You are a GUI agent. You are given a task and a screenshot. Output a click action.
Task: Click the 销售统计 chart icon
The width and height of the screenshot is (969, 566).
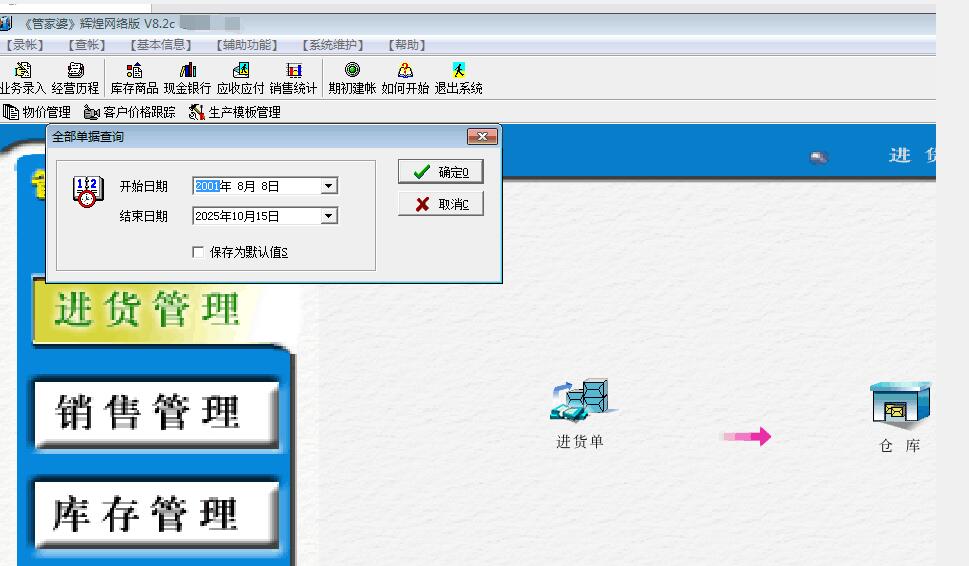click(293, 71)
